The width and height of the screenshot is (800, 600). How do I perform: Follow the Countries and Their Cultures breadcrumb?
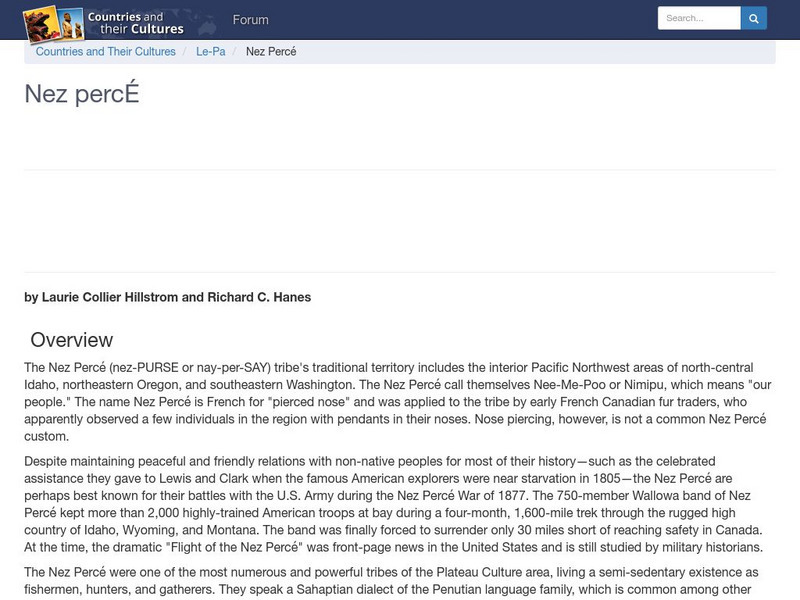[106, 52]
